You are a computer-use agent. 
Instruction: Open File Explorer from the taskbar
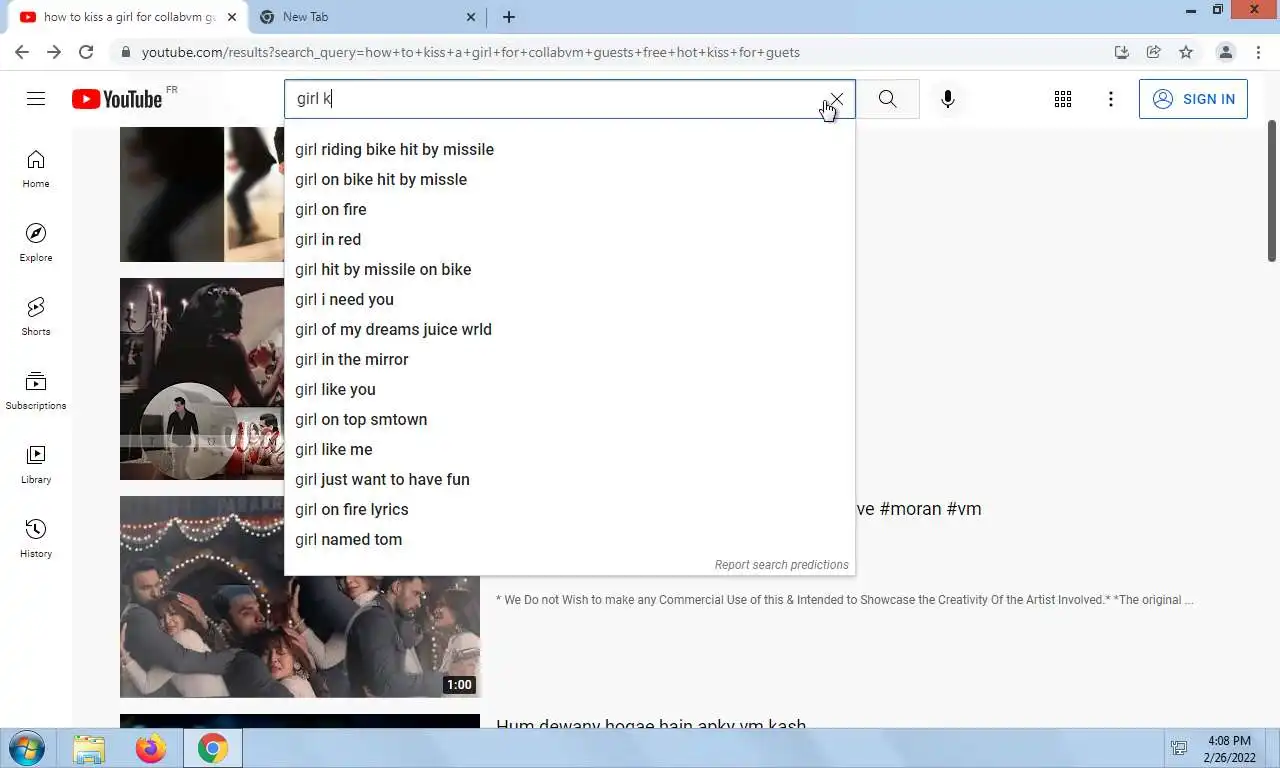click(89, 749)
